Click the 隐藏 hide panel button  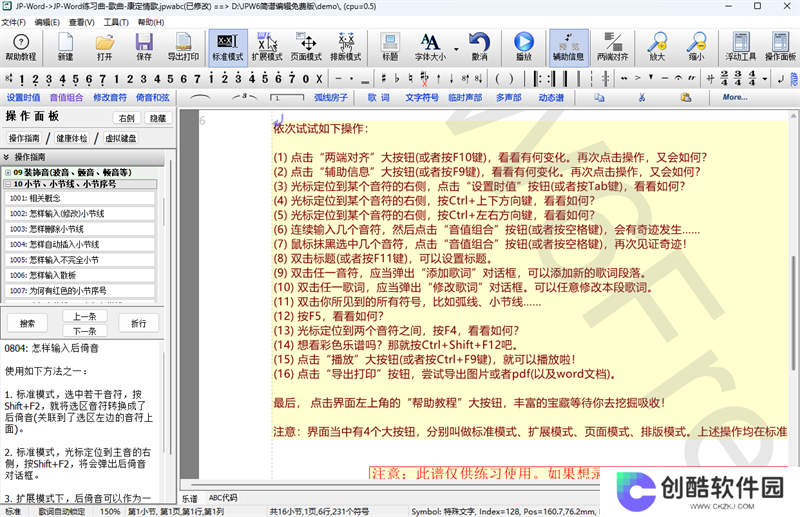tap(158, 118)
